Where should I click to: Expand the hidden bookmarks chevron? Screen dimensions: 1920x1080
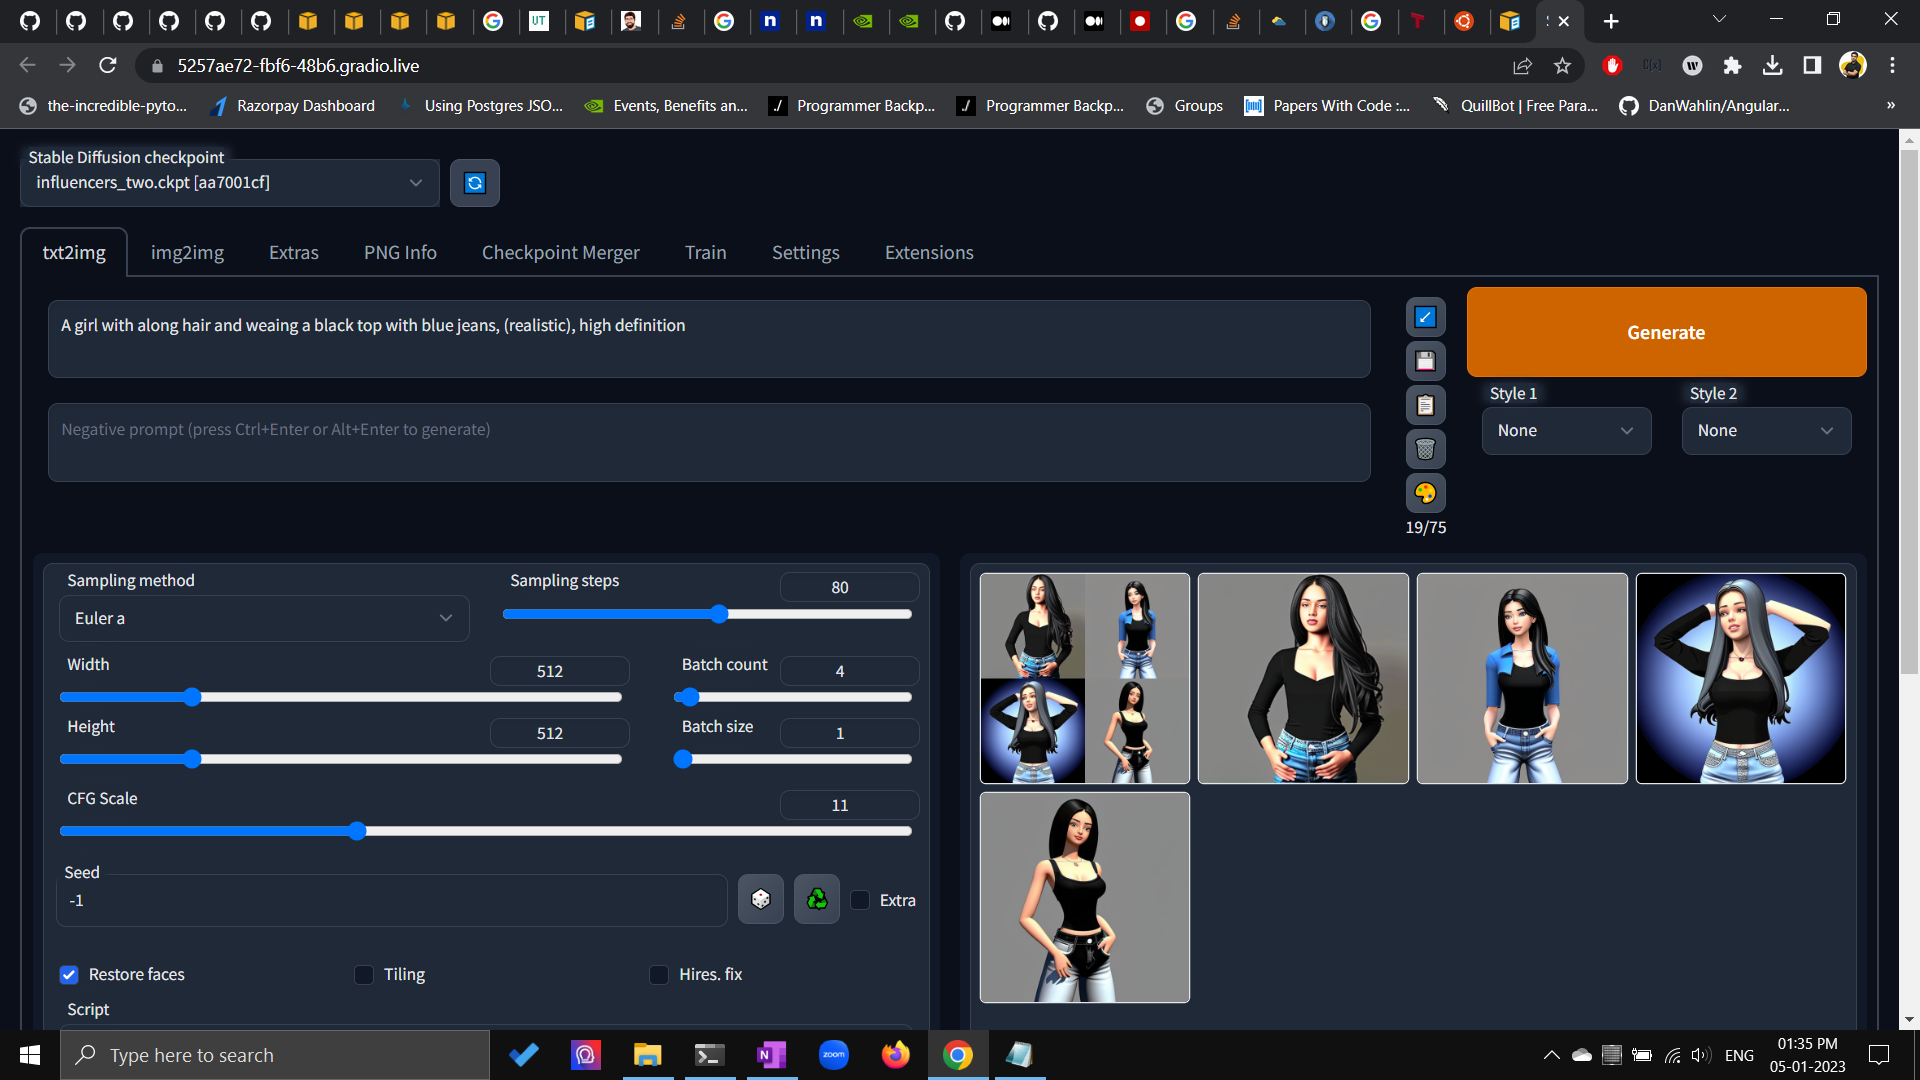[x=1890, y=105]
